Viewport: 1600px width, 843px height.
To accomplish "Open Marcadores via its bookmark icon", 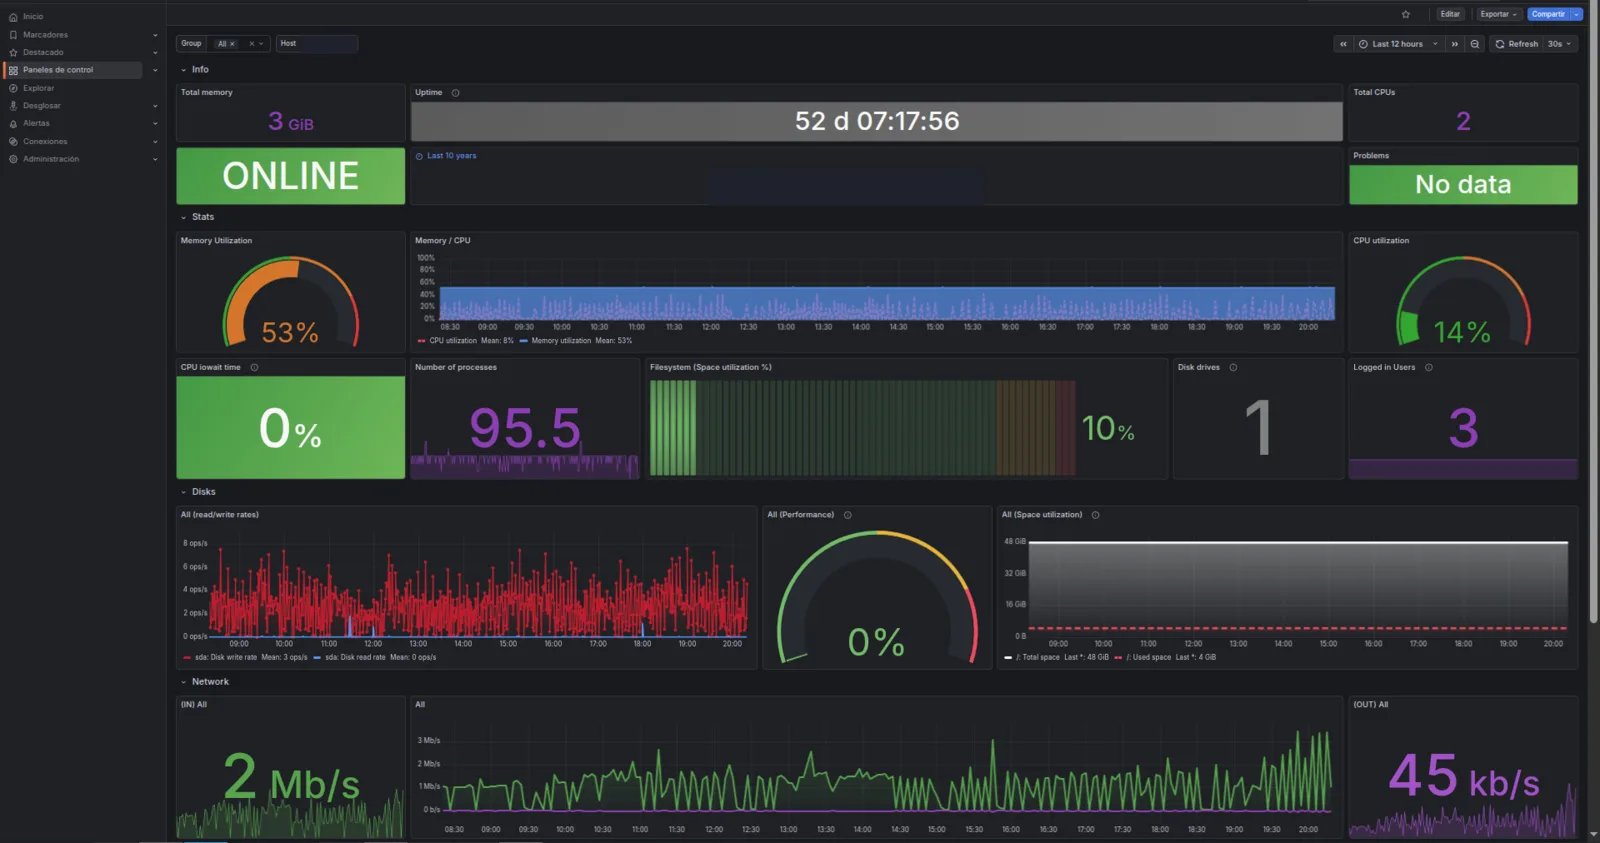I will pyautogui.click(x=13, y=35).
